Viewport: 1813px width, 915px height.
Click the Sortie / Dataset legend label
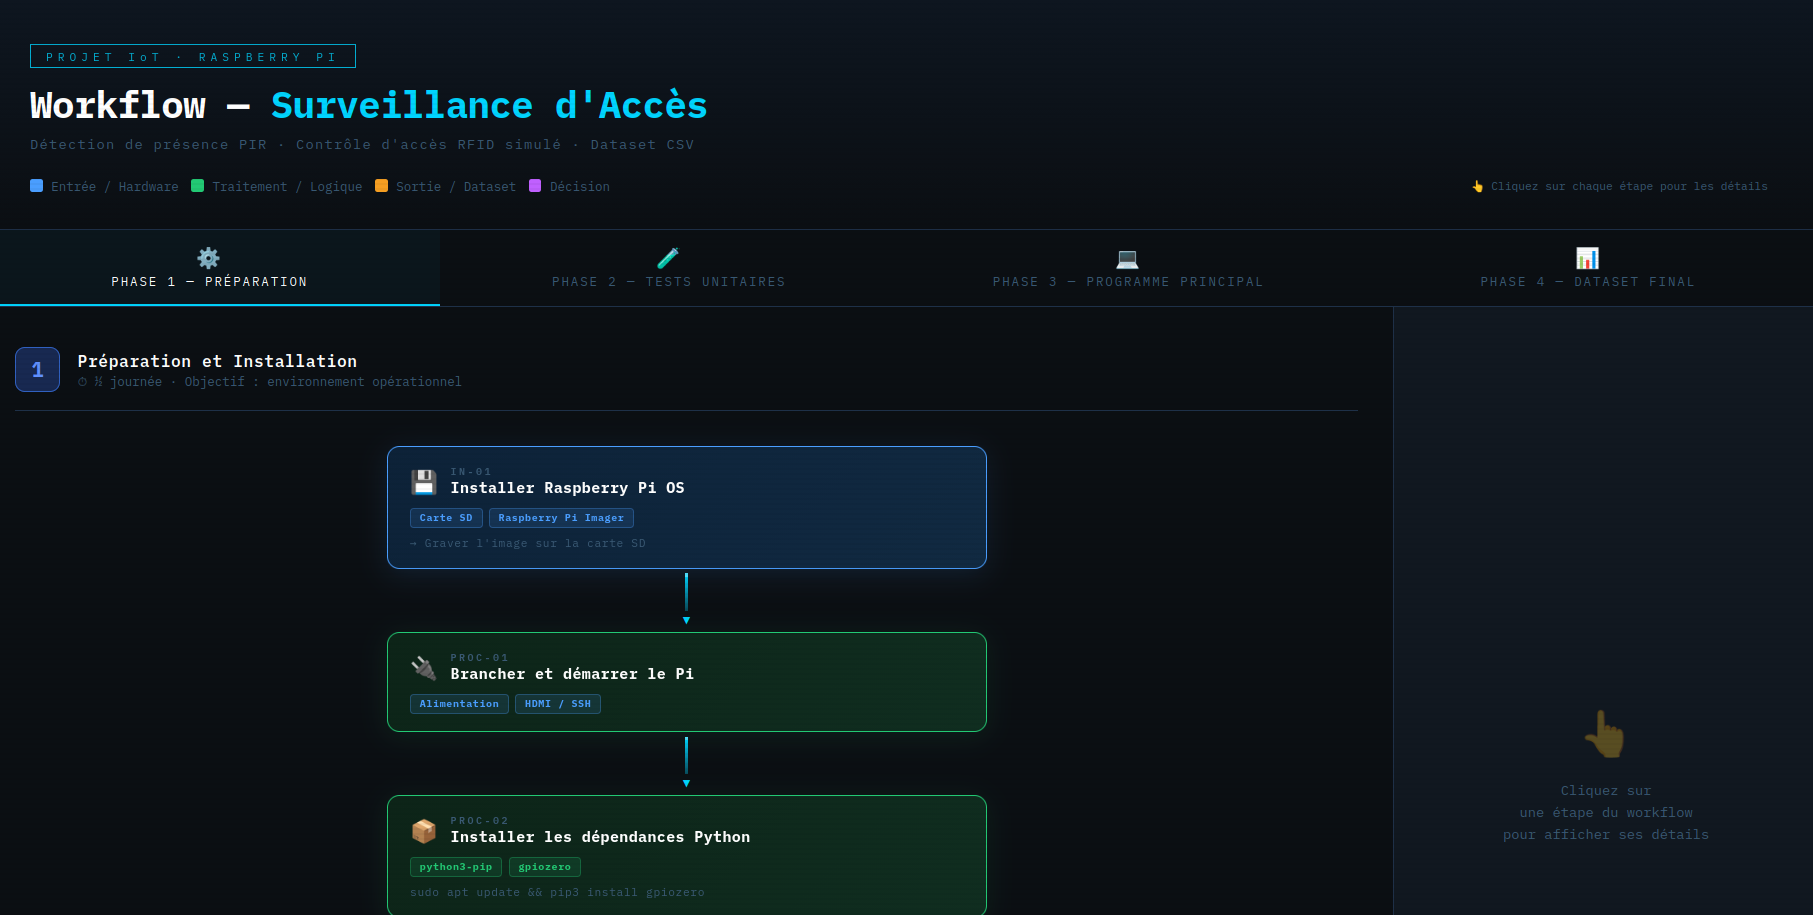(456, 187)
